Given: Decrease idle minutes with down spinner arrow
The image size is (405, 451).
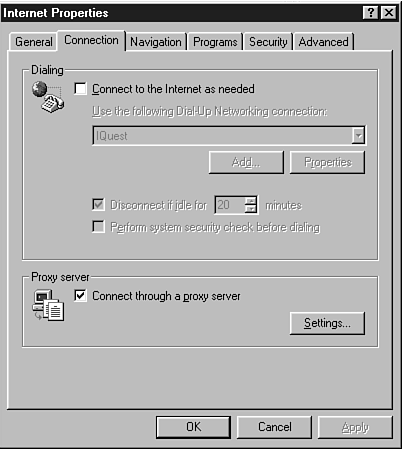Looking at the screenshot, I should [x=251, y=209].
